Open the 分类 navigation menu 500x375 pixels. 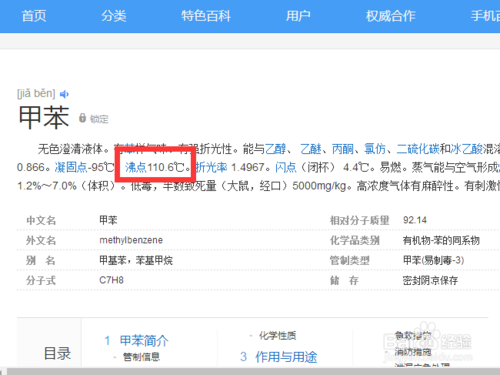114,16
